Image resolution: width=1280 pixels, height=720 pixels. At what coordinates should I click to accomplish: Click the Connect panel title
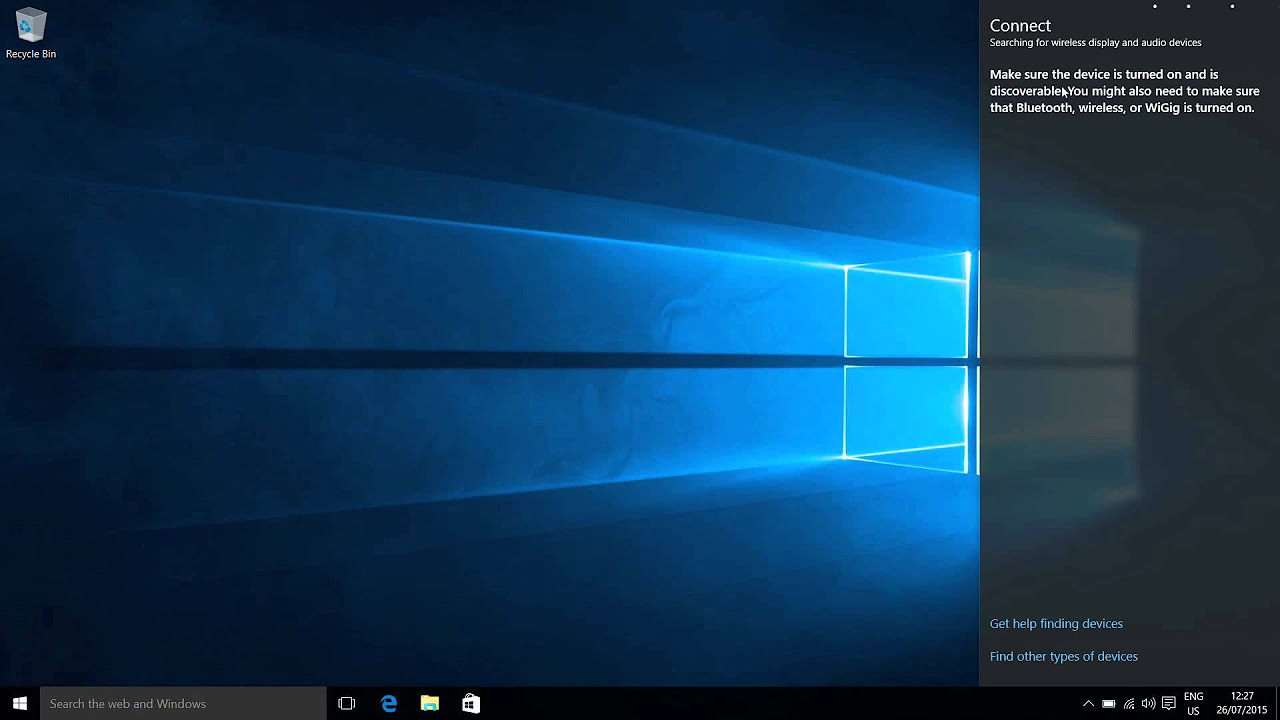(x=1020, y=26)
